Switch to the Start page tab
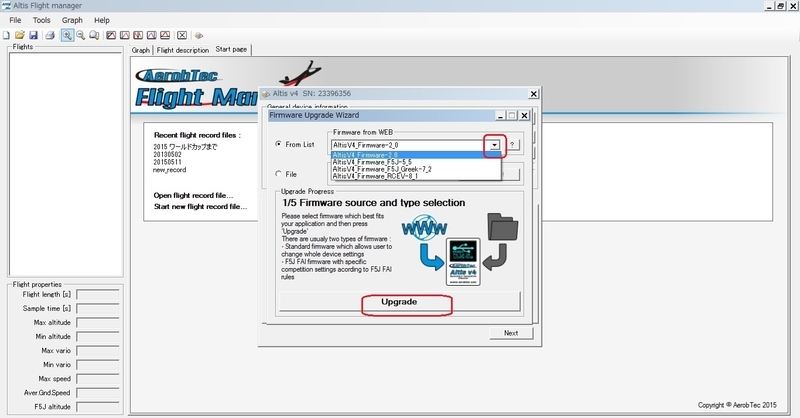Screen dimensions: 800x418 231,49
